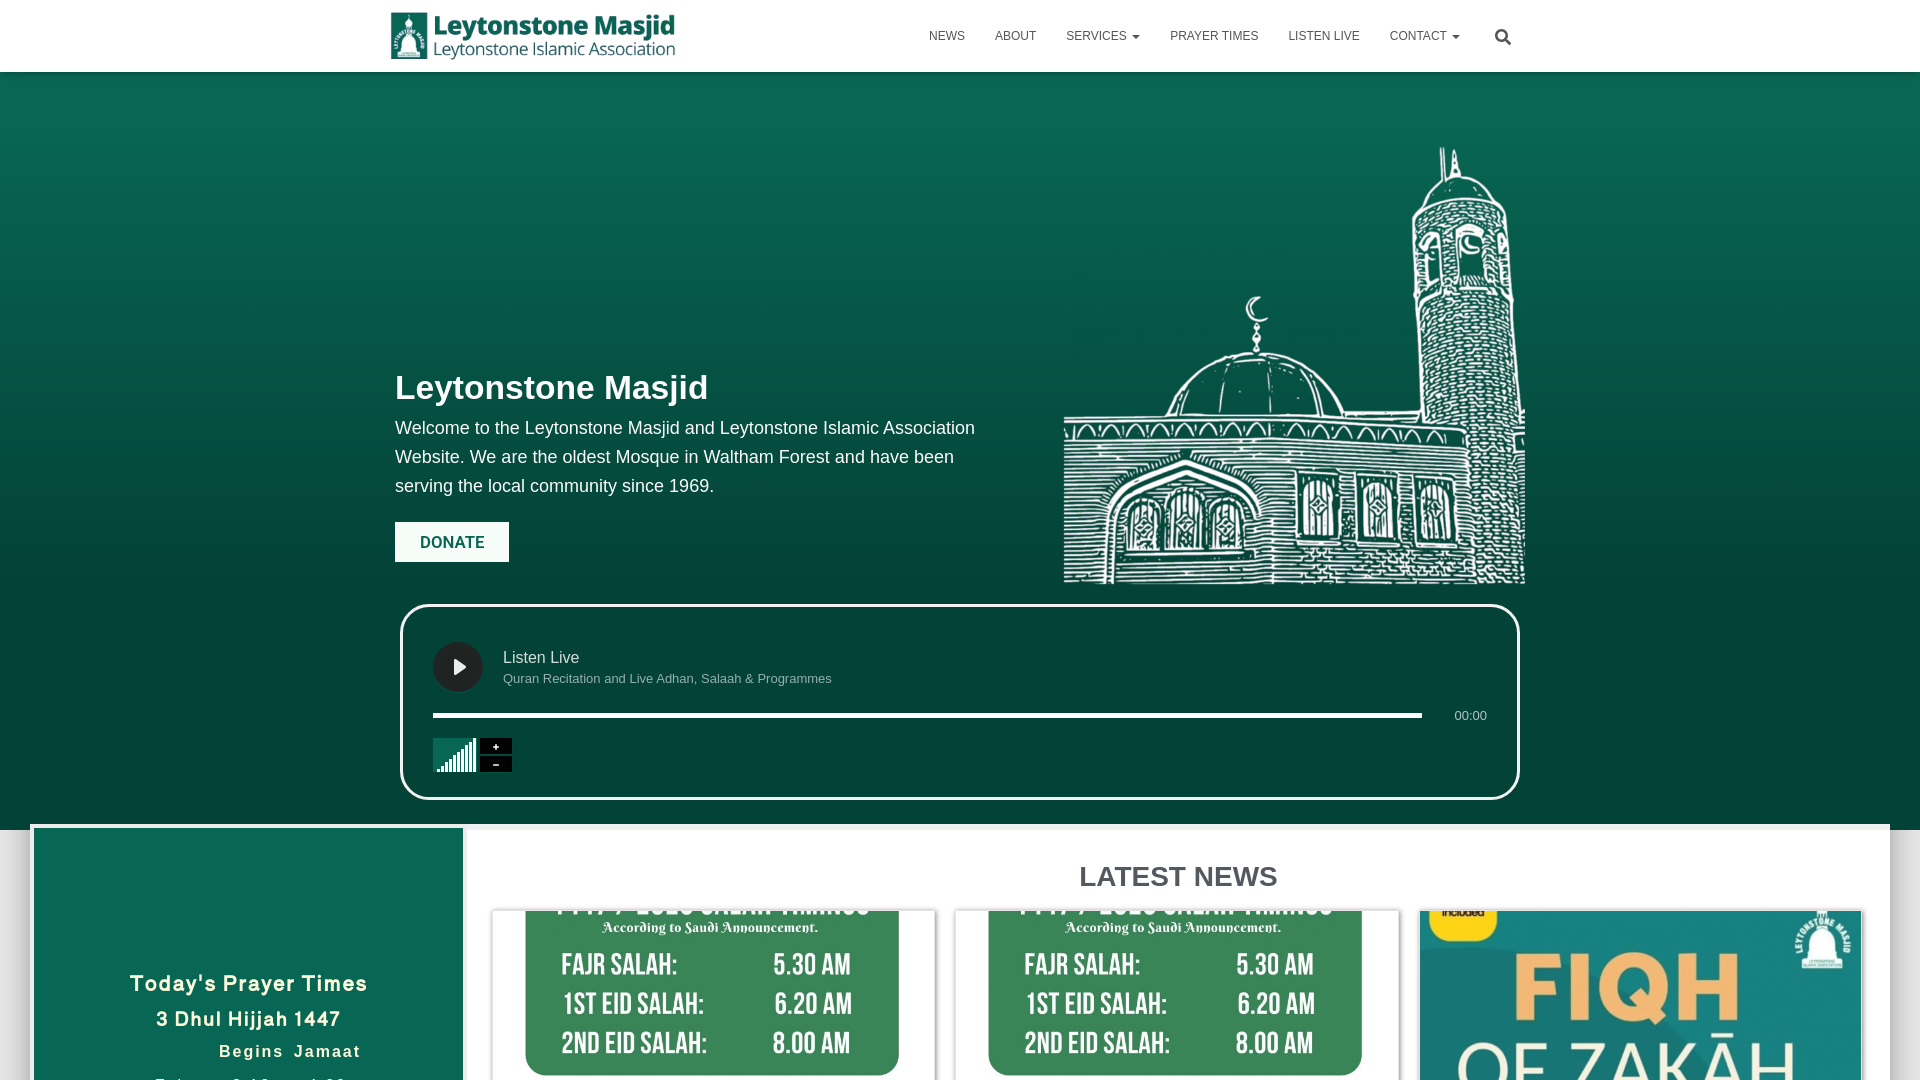Open the News menu item
This screenshot has width=1920, height=1080.
click(x=947, y=36)
